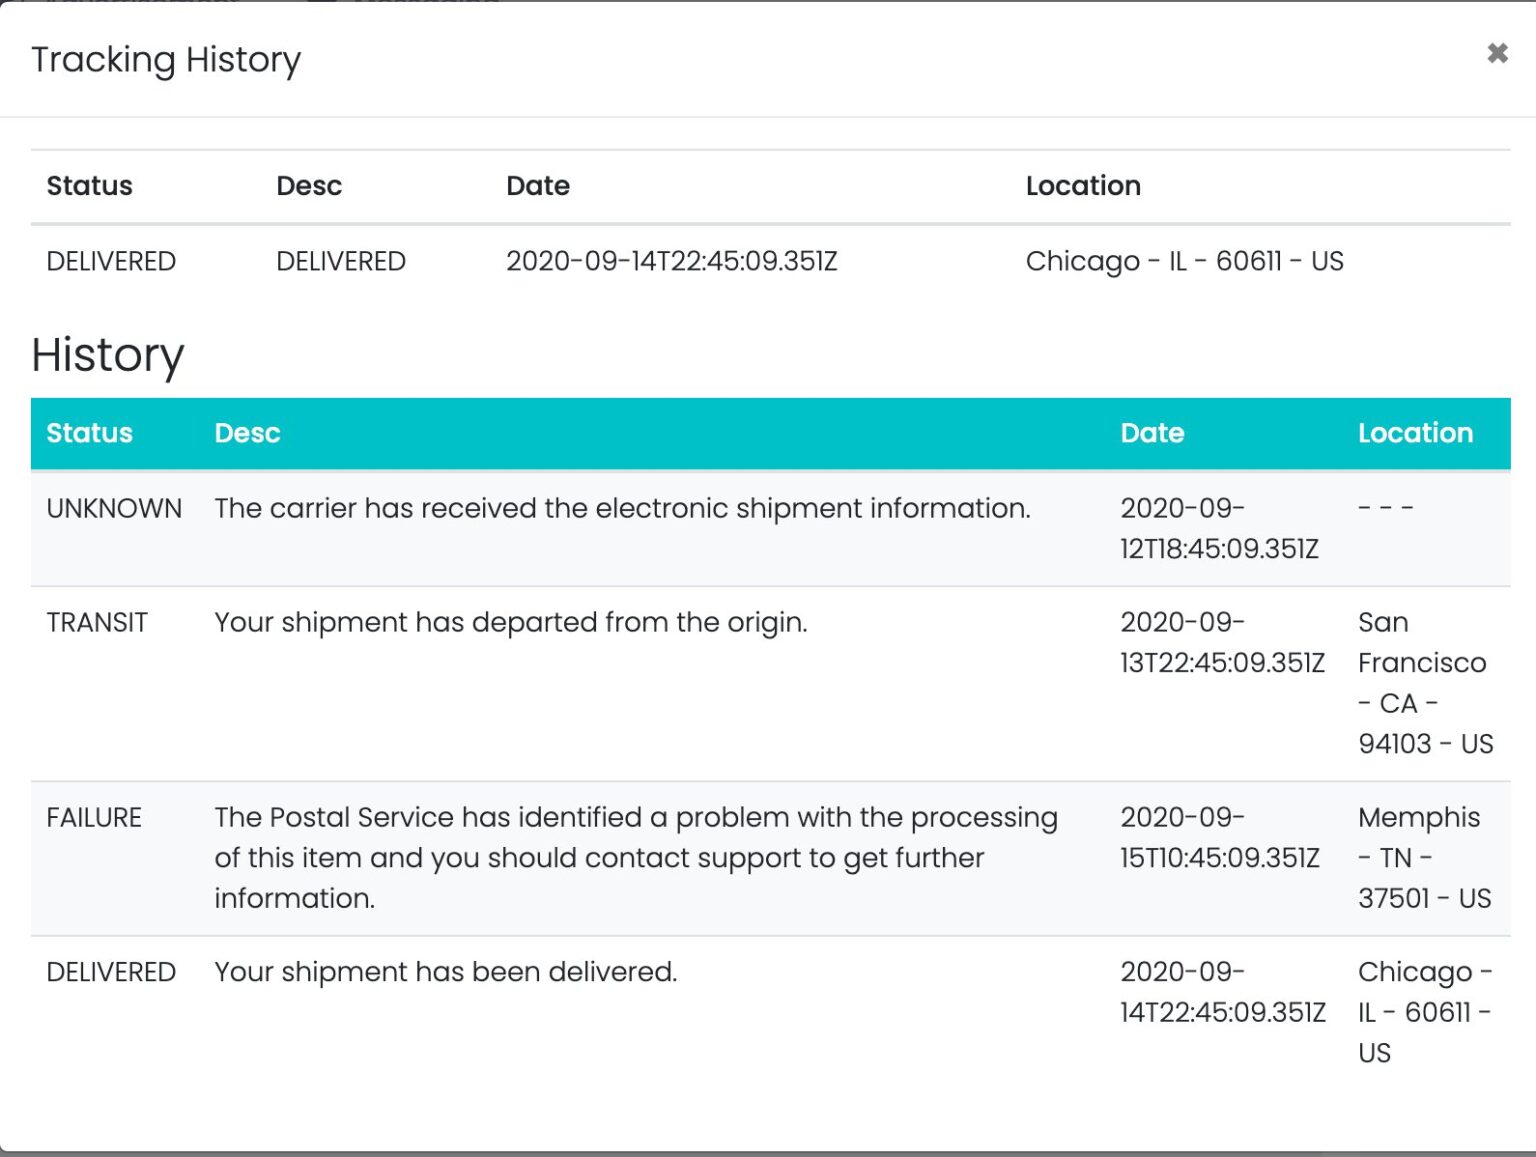
Task: Click the summary delivered date 2020-09-14T22:45:09.351Z
Action: tap(671, 262)
